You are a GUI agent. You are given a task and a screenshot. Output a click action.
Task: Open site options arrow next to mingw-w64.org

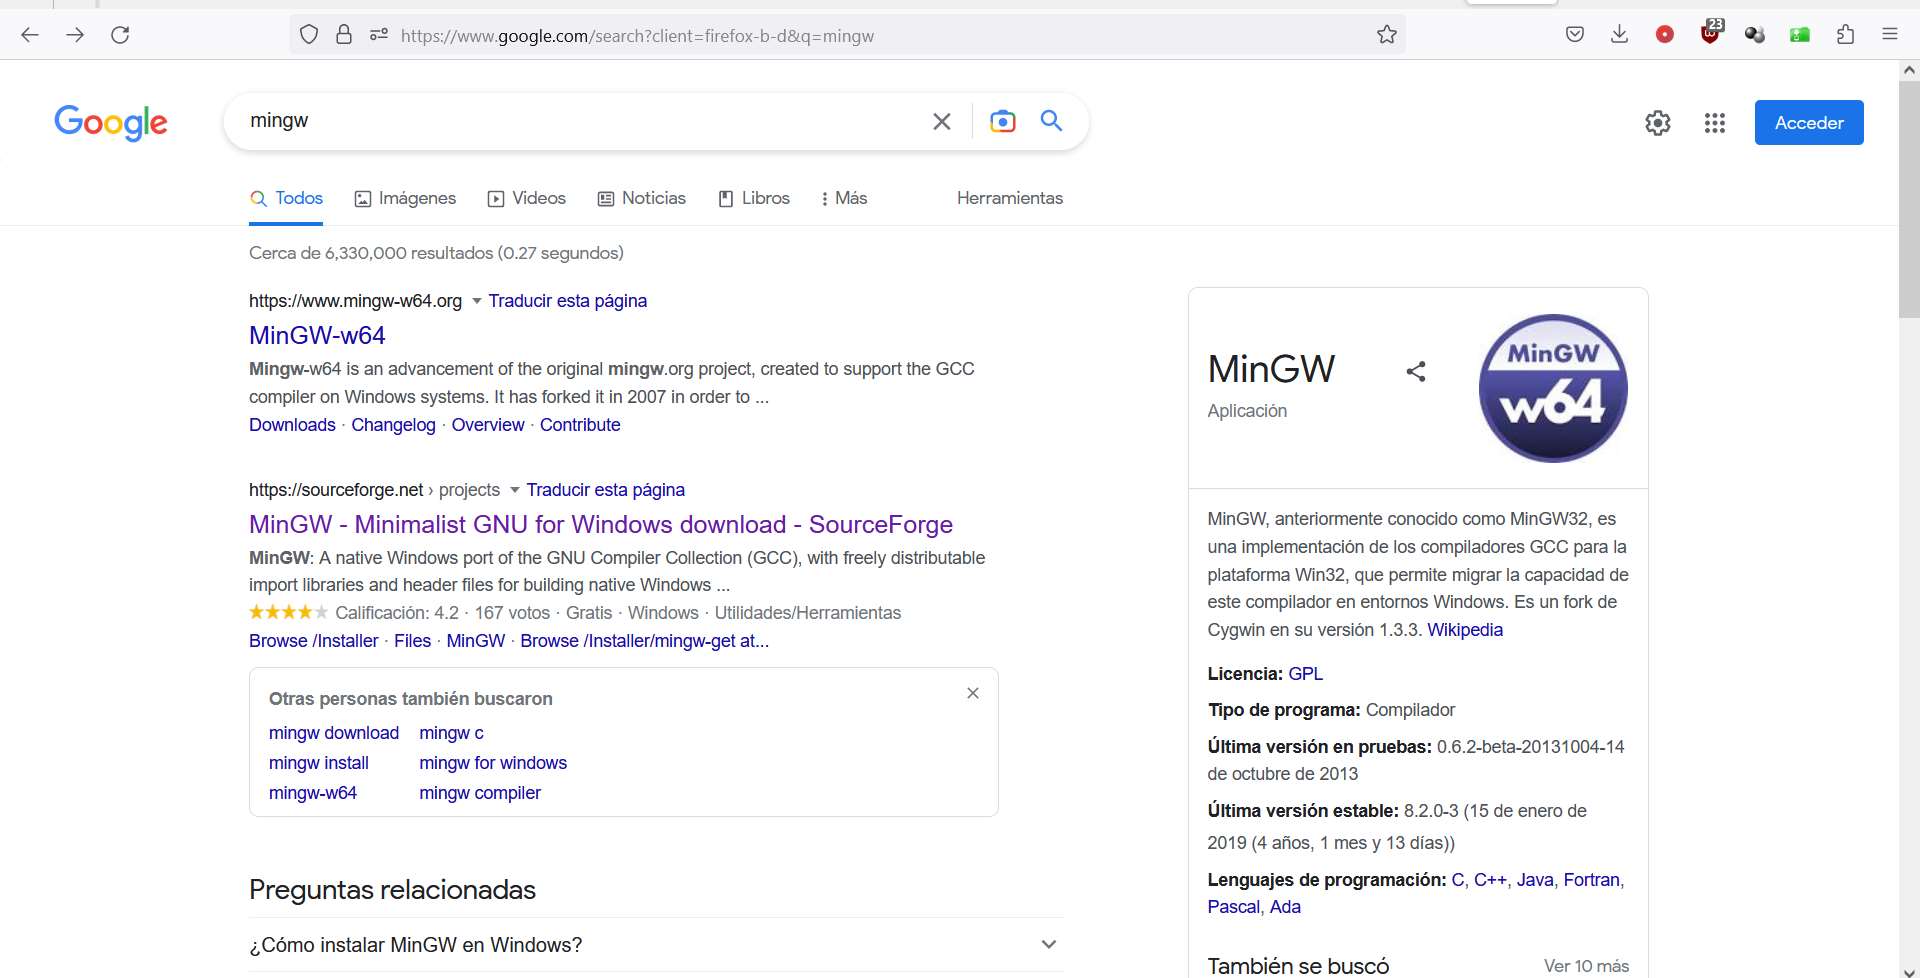476,300
